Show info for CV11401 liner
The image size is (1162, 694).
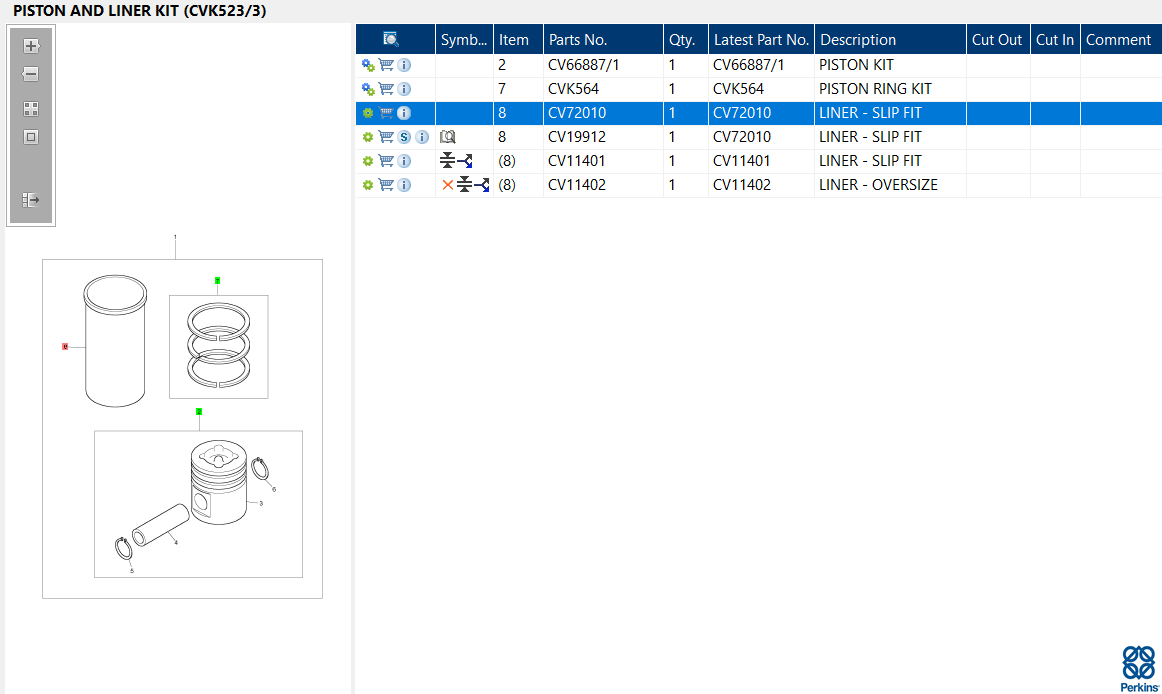(404, 161)
